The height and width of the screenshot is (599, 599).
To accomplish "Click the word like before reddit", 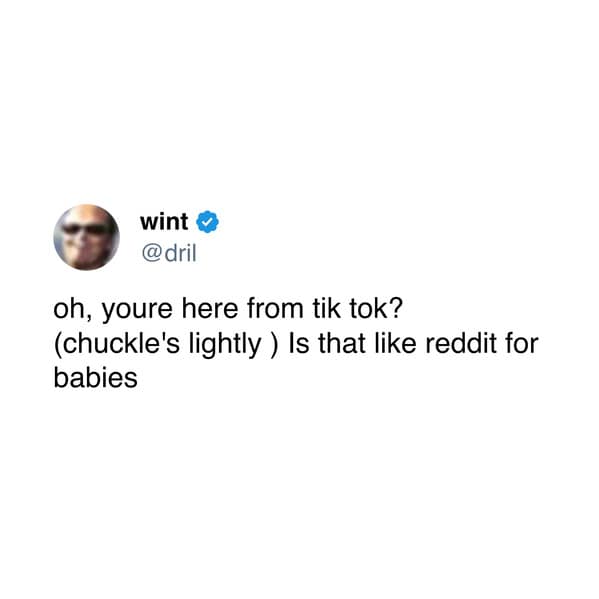I will (395, 343).
